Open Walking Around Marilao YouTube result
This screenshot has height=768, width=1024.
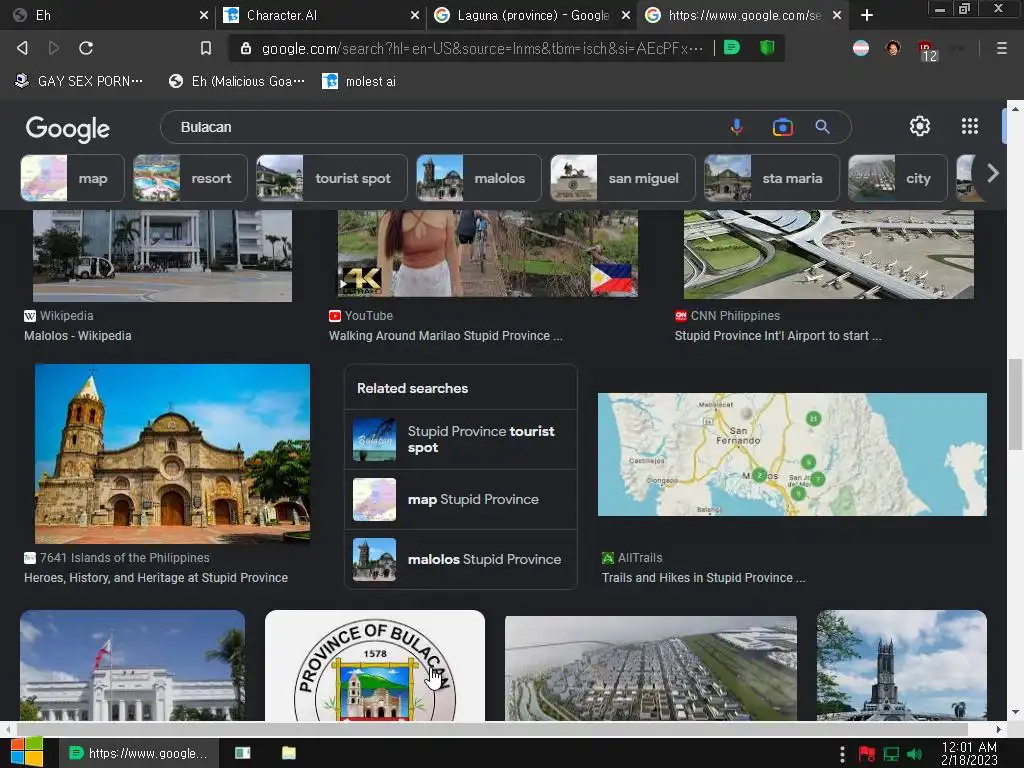445,336
